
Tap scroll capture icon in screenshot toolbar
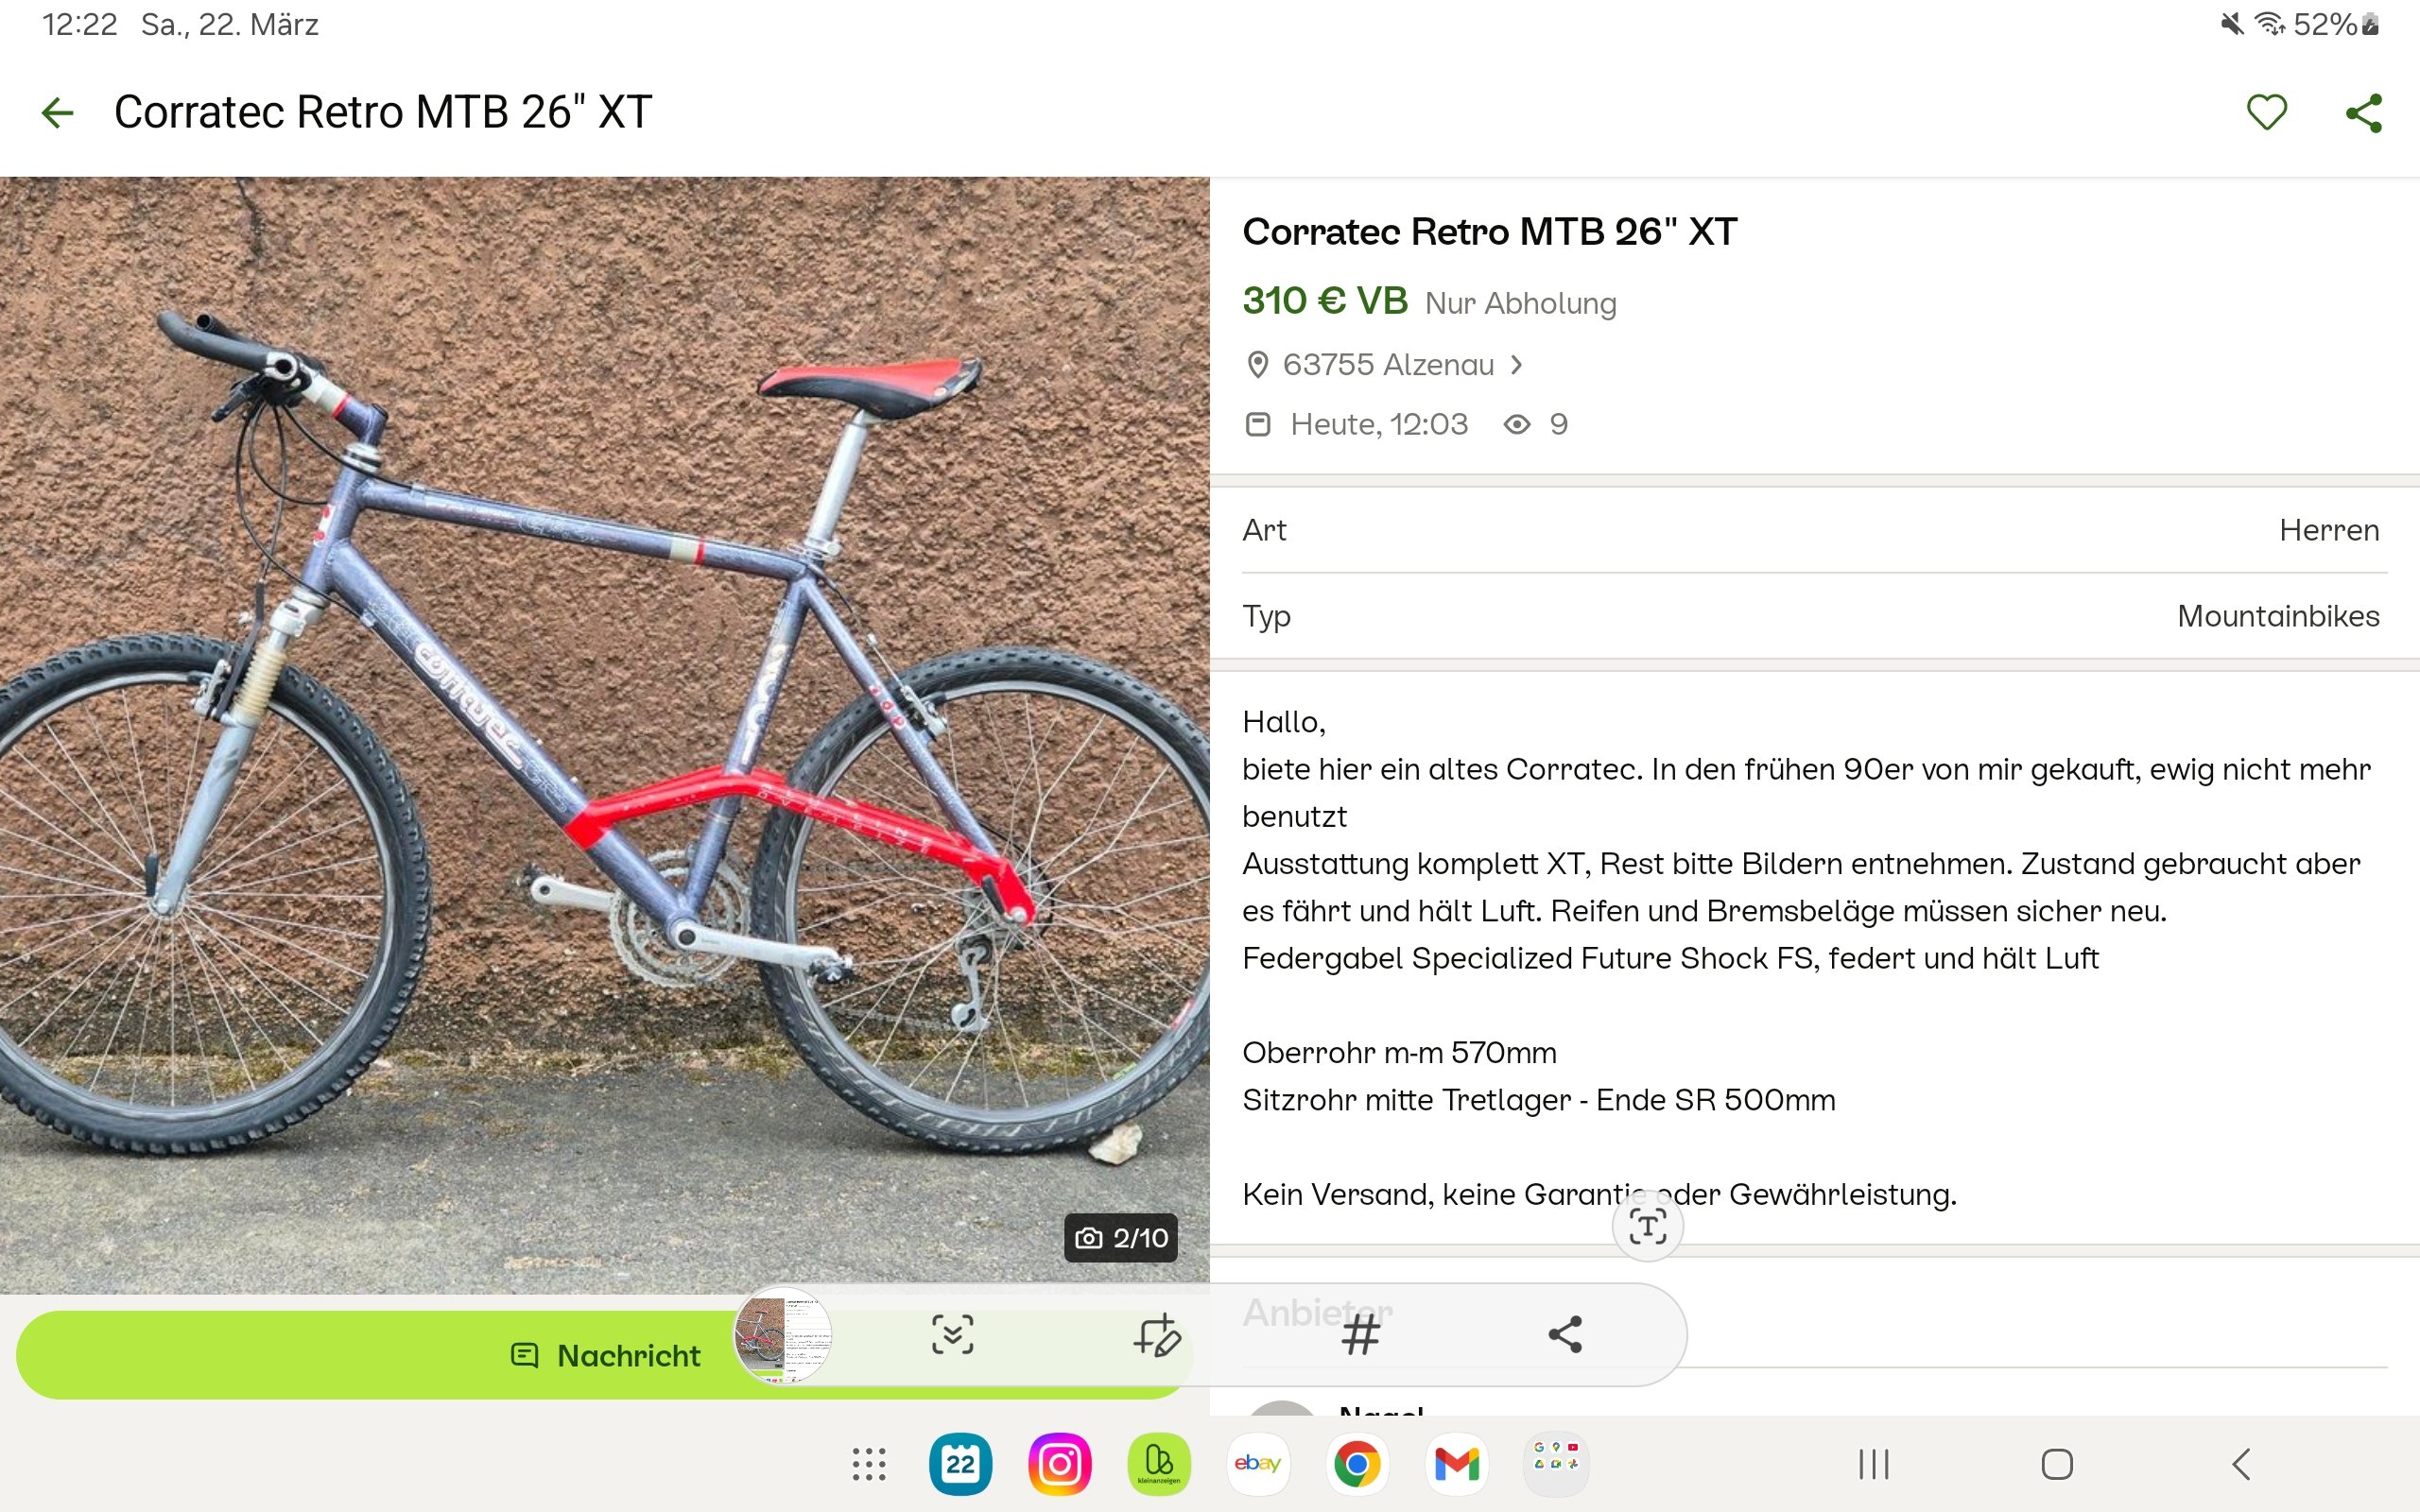pyautogui.click(x=952, y=1335)
